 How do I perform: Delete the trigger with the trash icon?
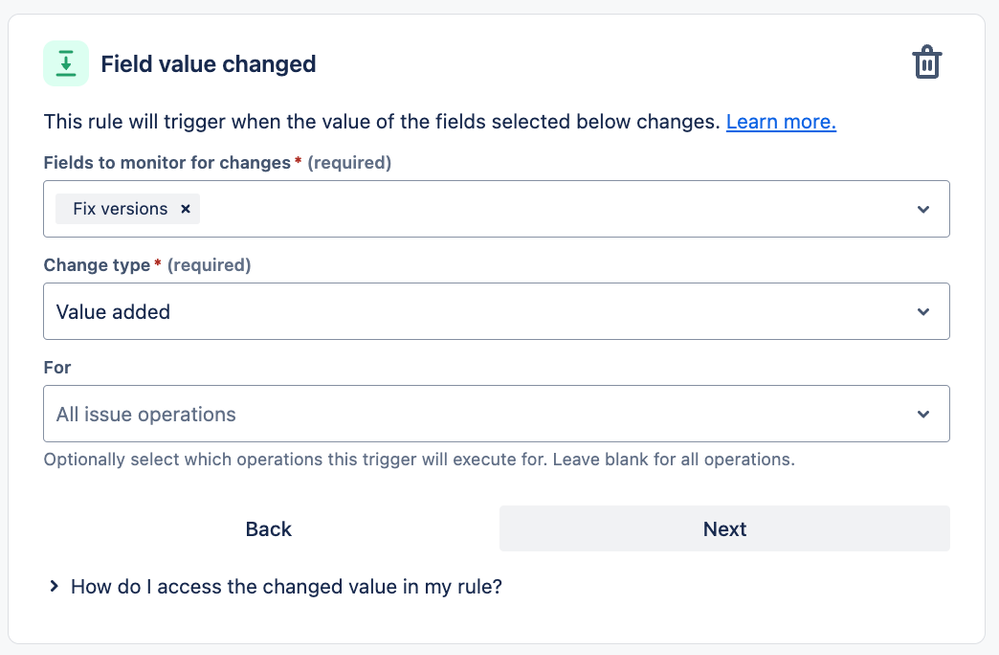pyautogui.click(x=926, y=62)
